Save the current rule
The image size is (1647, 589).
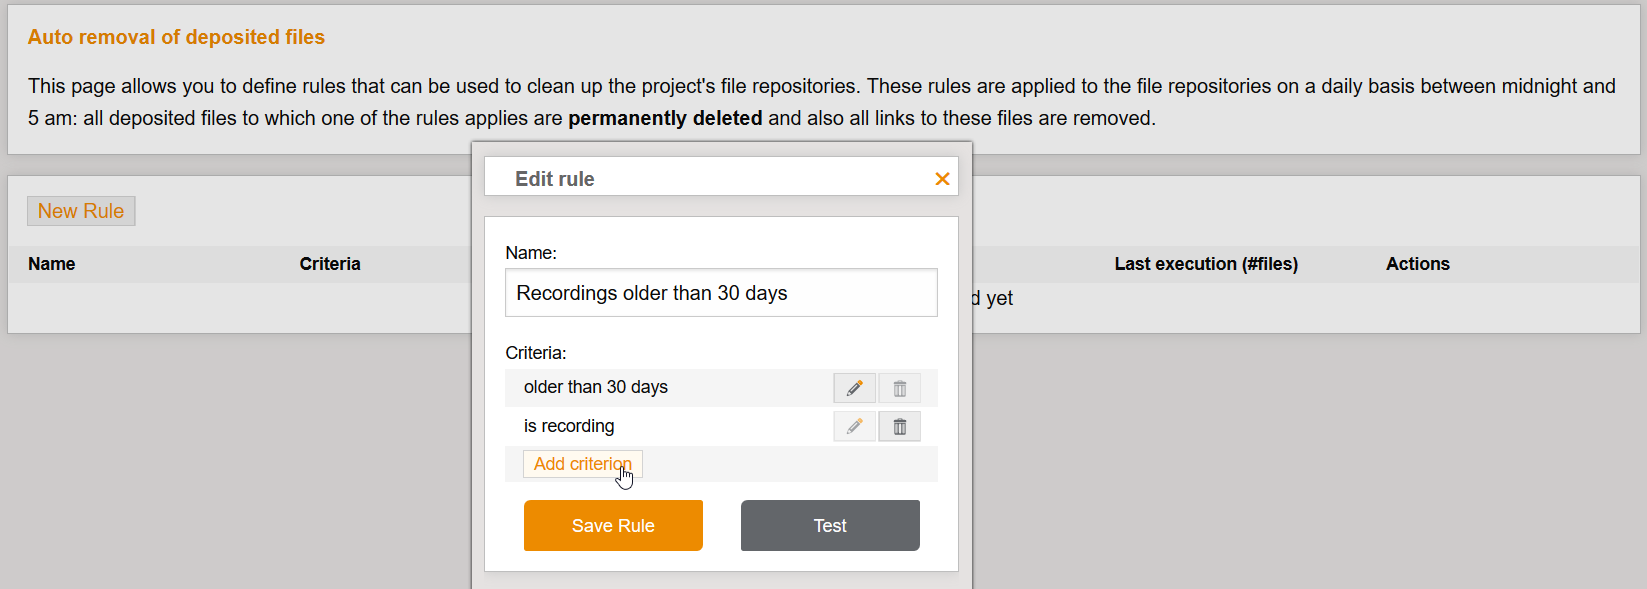pos(613,525)
